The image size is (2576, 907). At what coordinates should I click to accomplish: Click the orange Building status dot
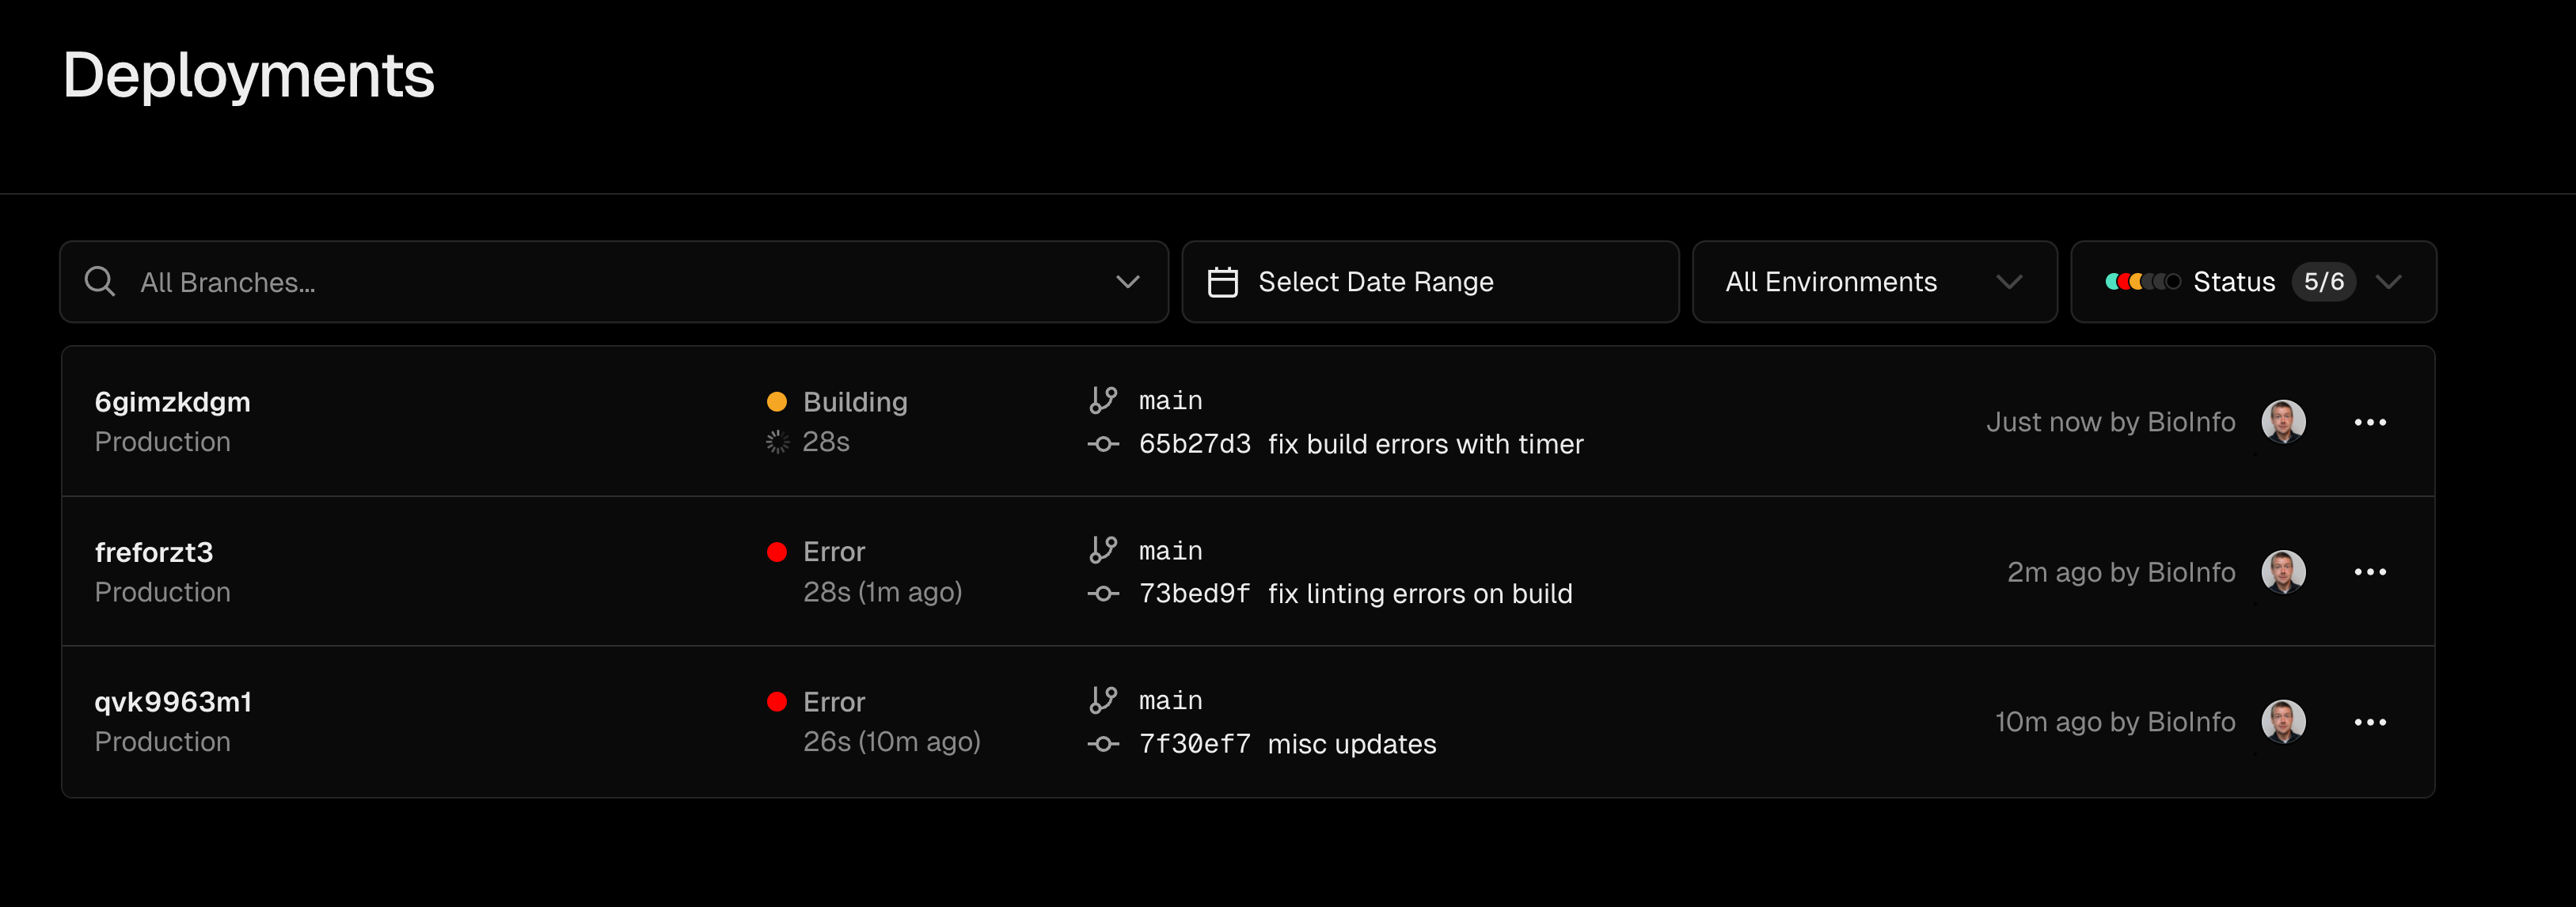(777, 400)
